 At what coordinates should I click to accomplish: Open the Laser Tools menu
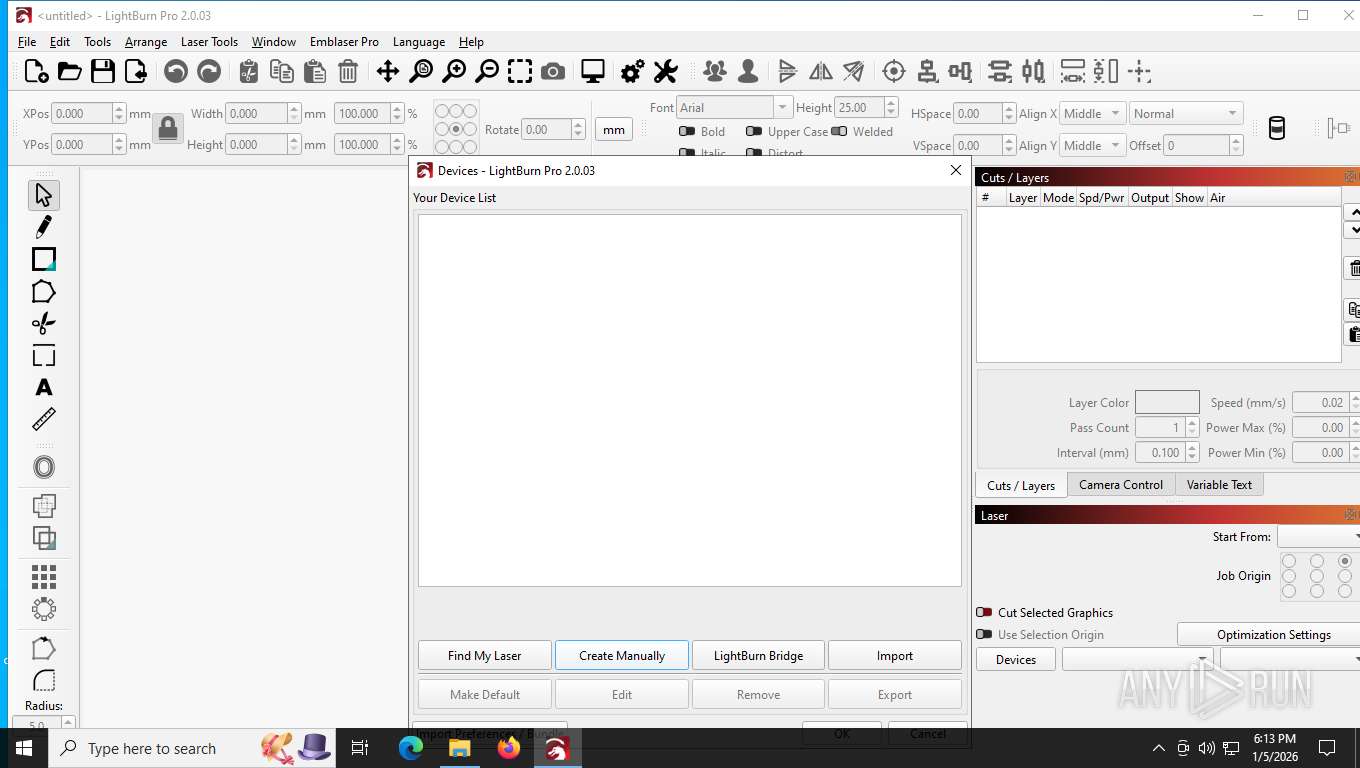pos(209,42)
